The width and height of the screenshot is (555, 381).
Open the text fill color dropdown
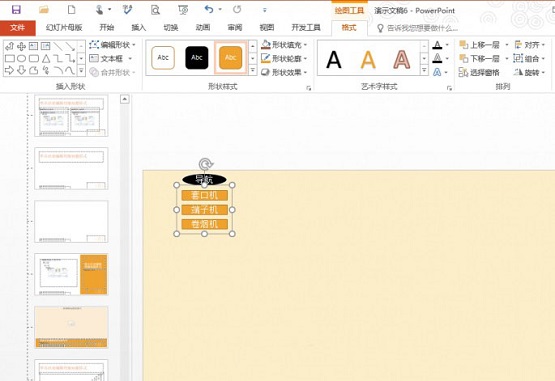click(x=447, y=45)
